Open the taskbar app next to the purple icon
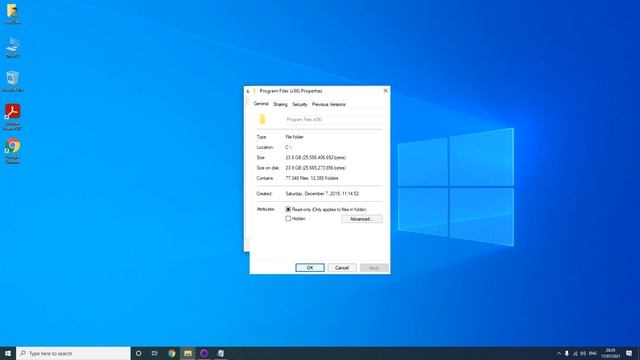The width and height of the screenshot is (640, 360). pos(220,353)
